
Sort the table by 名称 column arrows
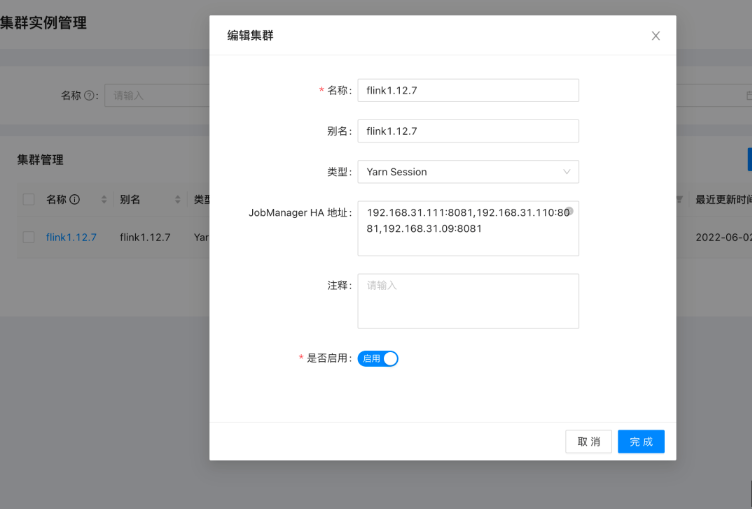pyautogui.click(x=104, y=200)
